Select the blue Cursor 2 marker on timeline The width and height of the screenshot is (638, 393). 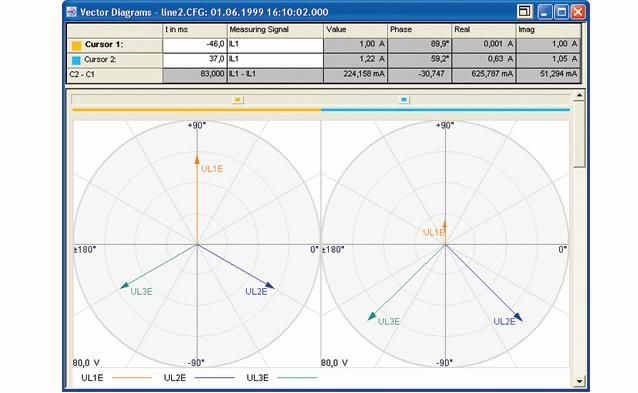click(404, 99)
